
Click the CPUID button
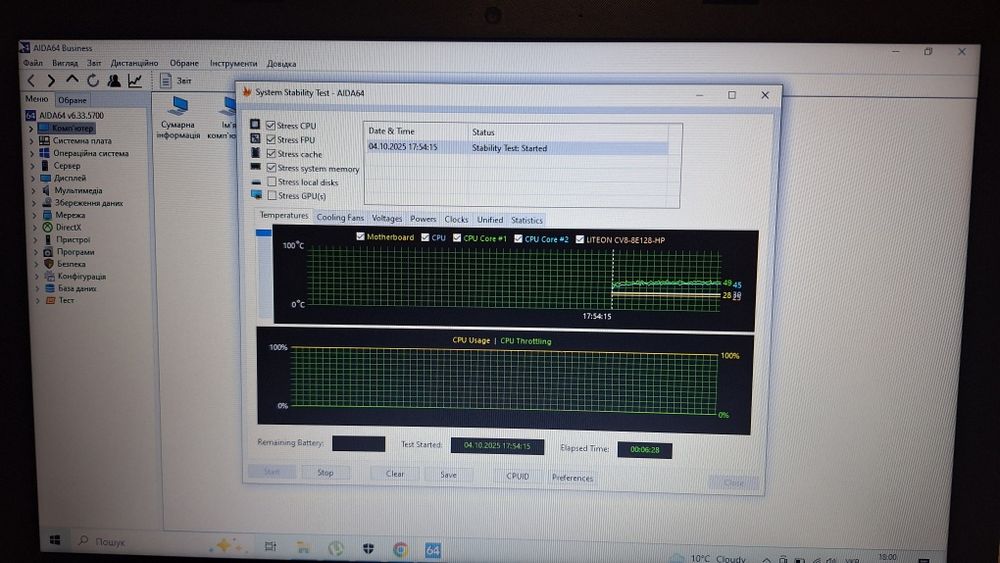[518, 476]
